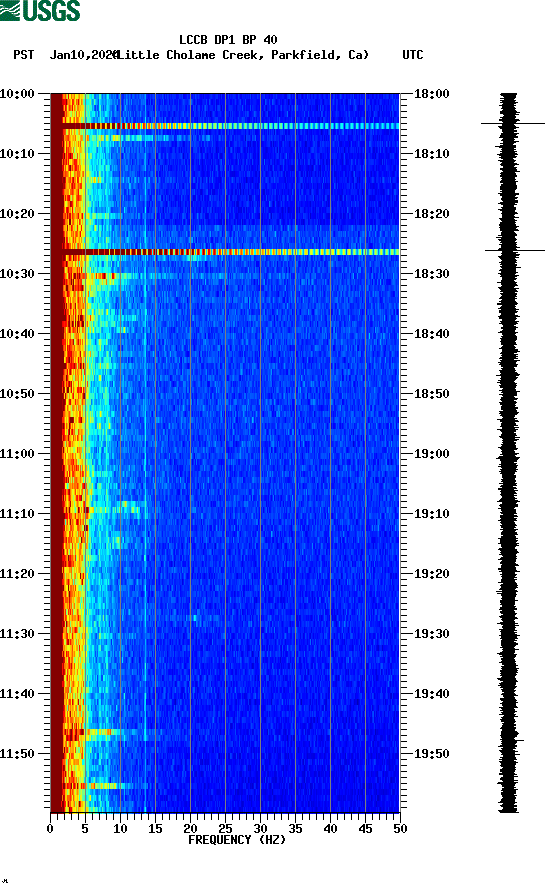552x892 pixels.
Task: Click the 11:00 PST time label
Action: (x=17, y=454)
